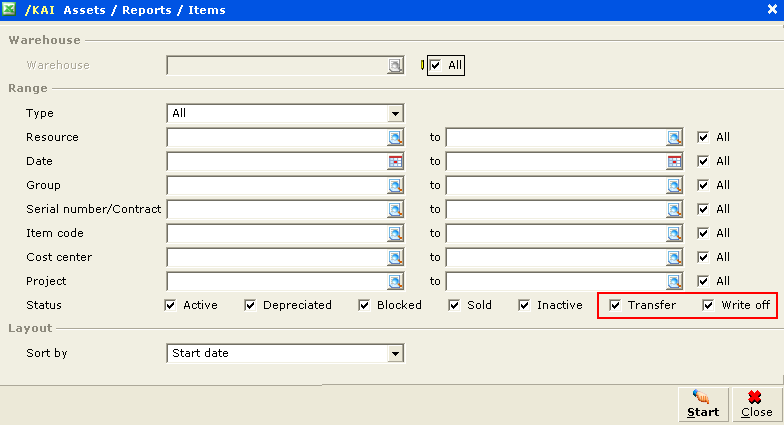
Task: Toggle the Resource All checkbox
Action: pos(703,137)
